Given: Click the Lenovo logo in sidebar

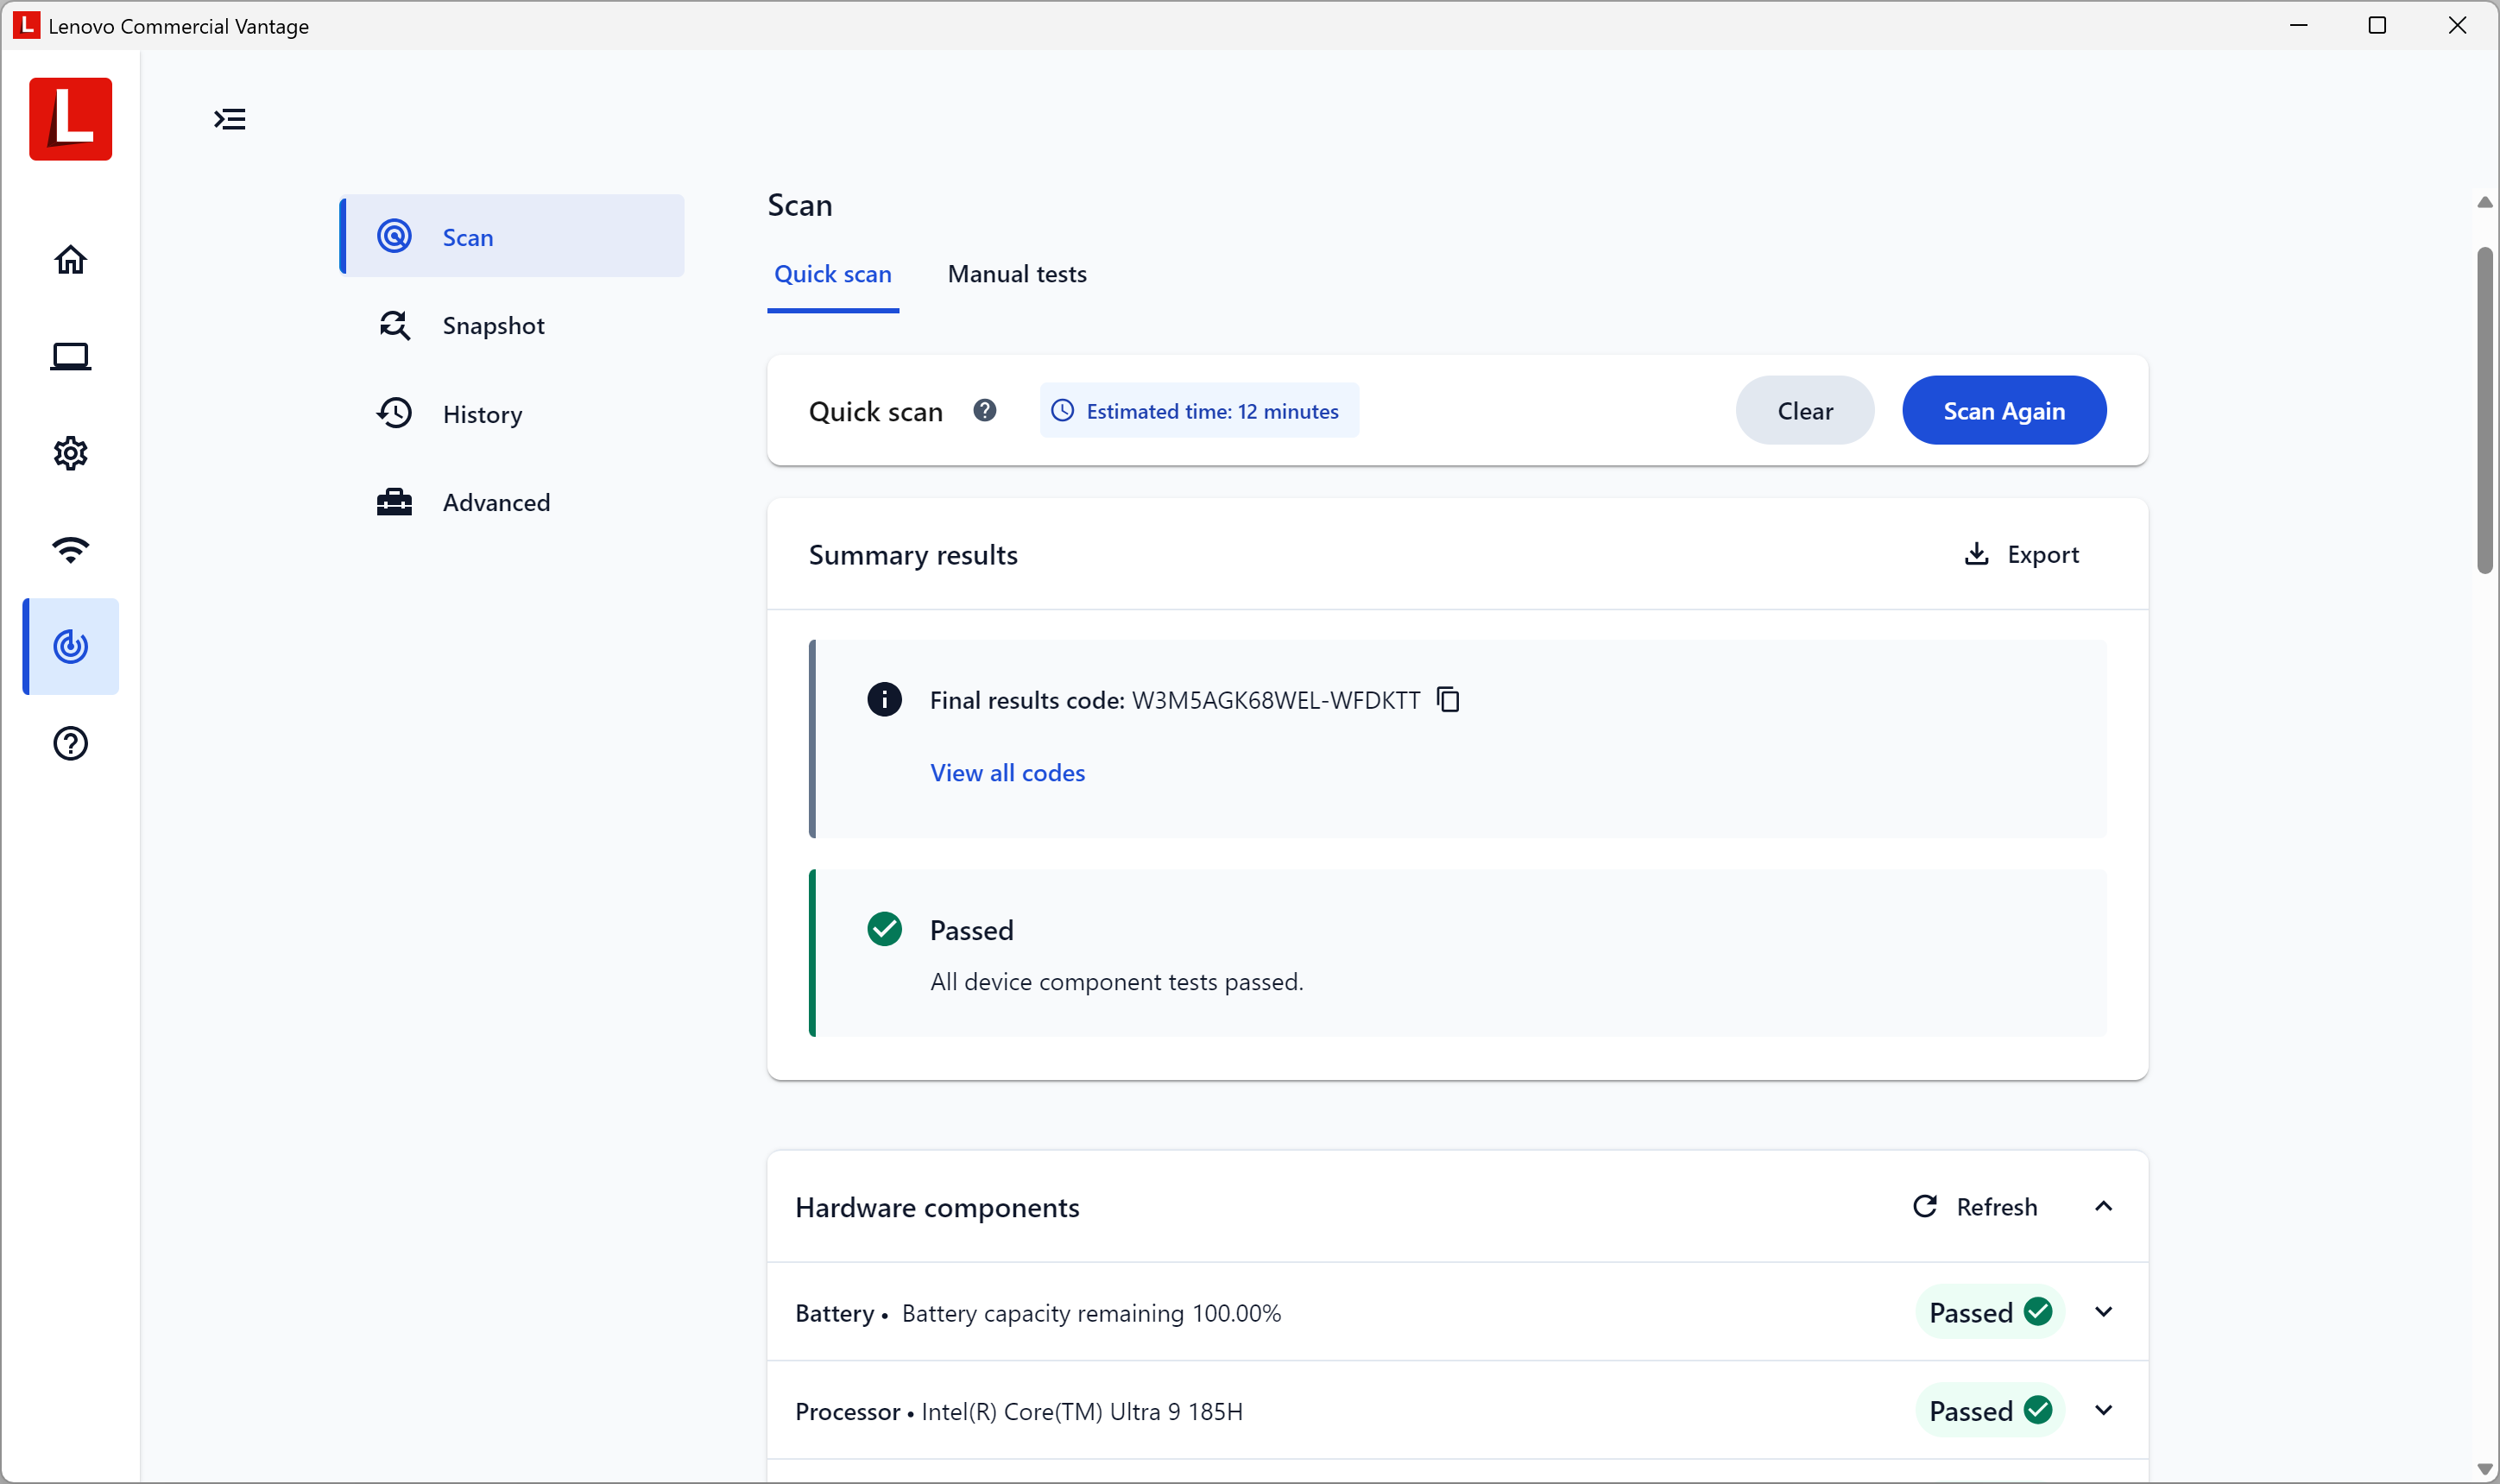Looking at the screenshot, I should [70, 119].
